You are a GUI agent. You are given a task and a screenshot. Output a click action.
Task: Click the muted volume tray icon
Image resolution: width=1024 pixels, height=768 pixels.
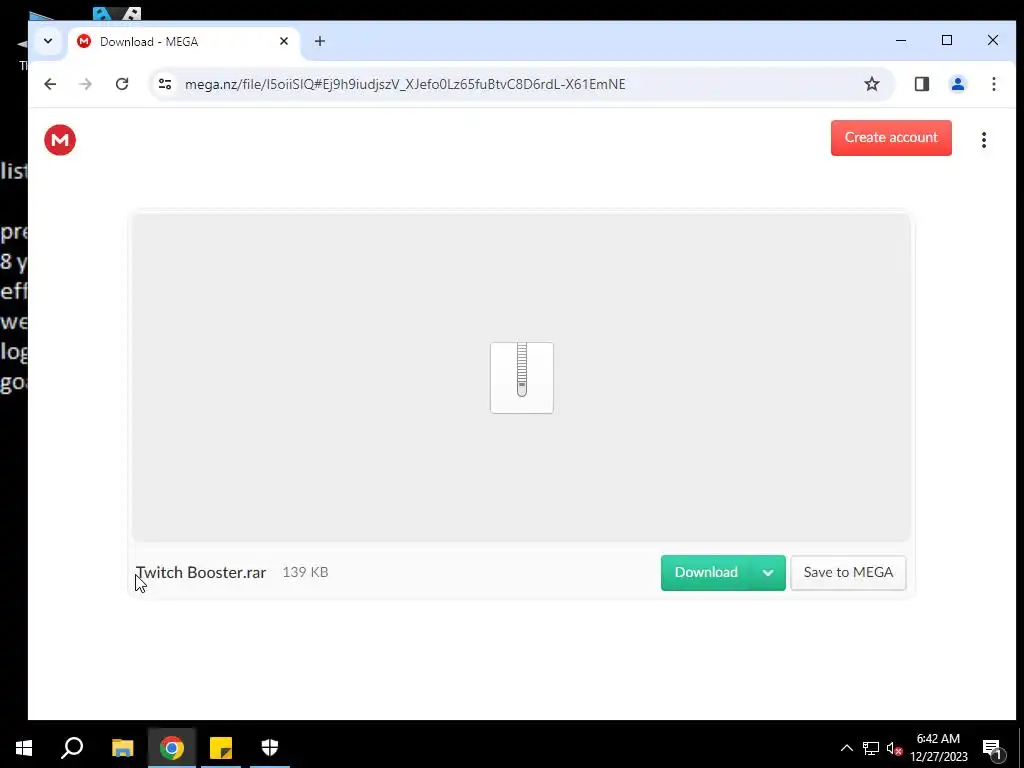click(894, 748)
